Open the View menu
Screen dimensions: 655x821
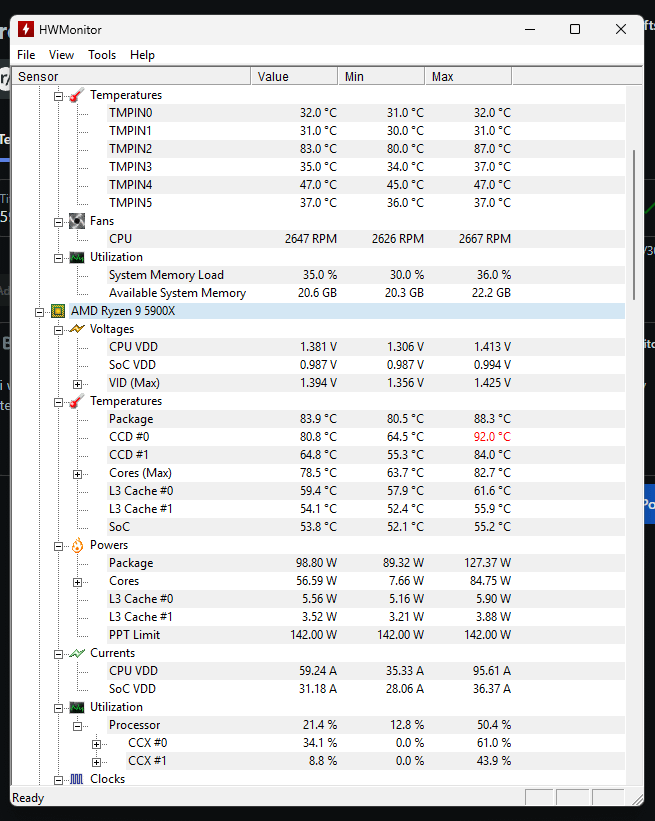61,55
